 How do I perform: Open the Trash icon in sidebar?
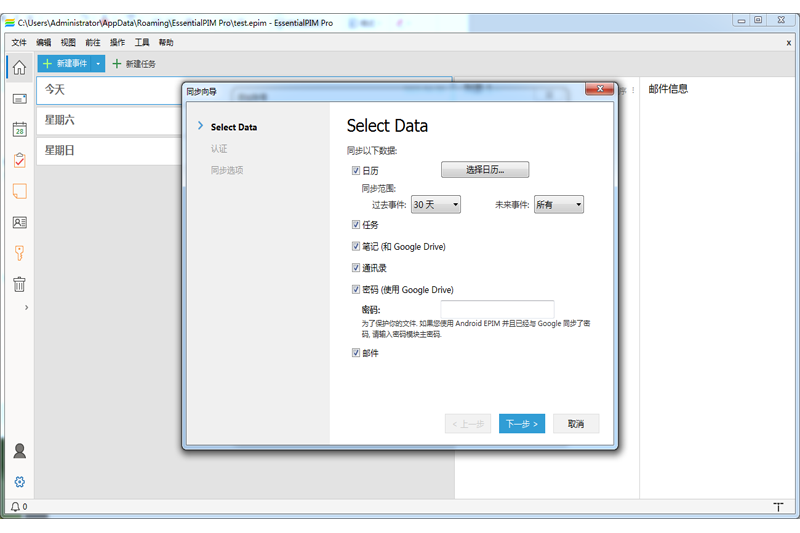(x=19, y=284)
